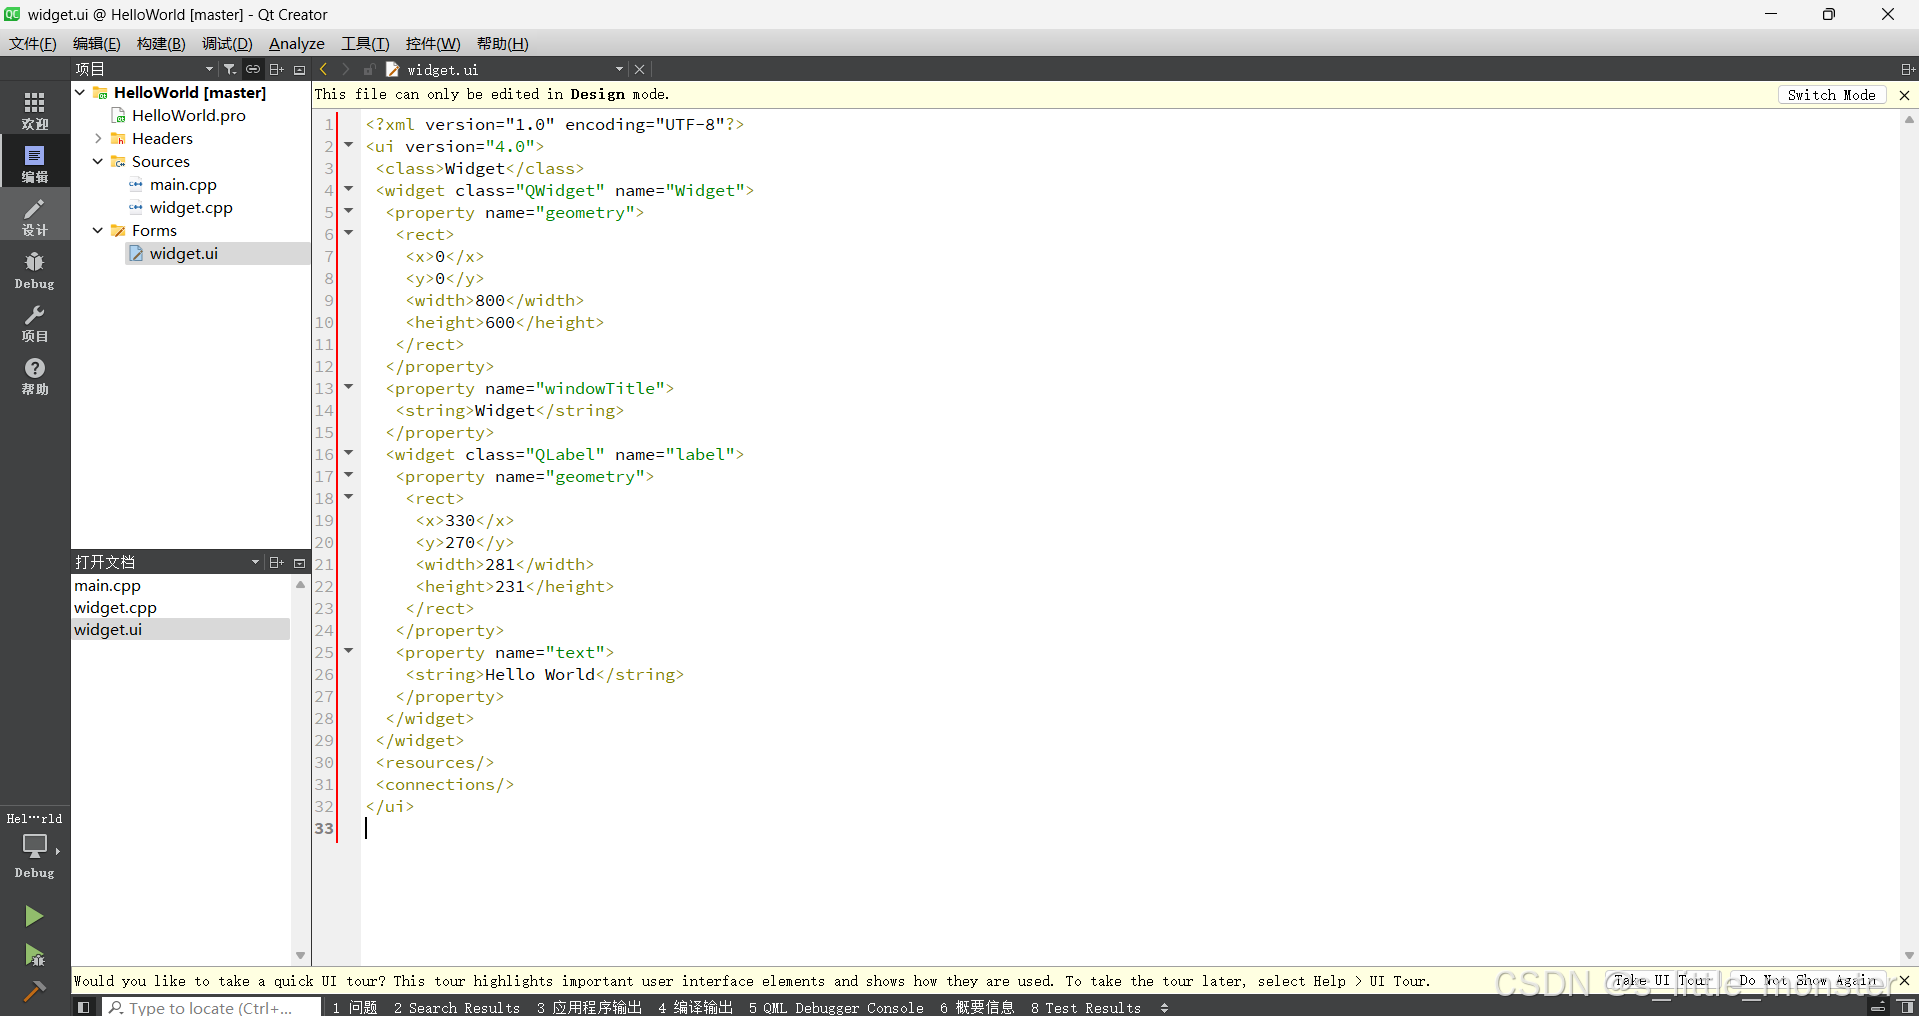
Task: Click open documents list scrollbar up arrow
Action: pos(300,584)
